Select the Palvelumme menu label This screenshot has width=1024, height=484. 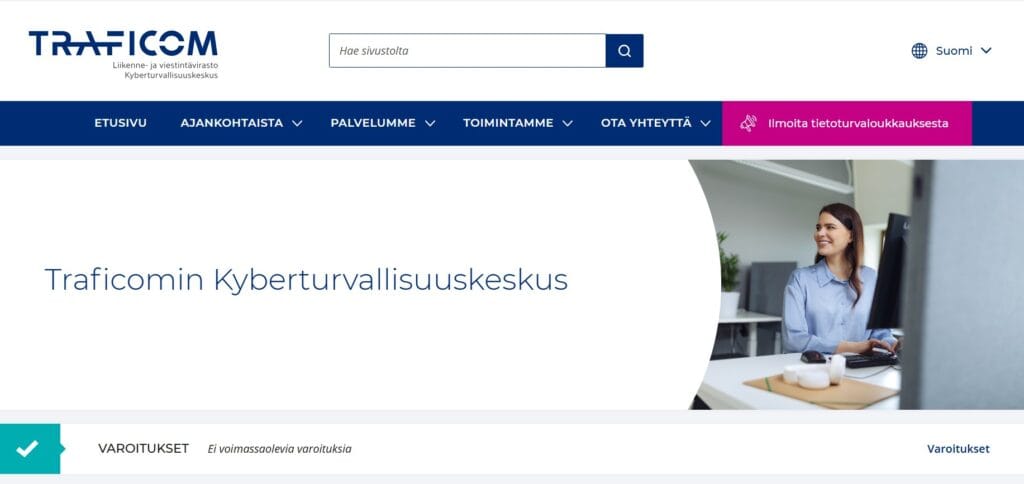pos(373,123)
